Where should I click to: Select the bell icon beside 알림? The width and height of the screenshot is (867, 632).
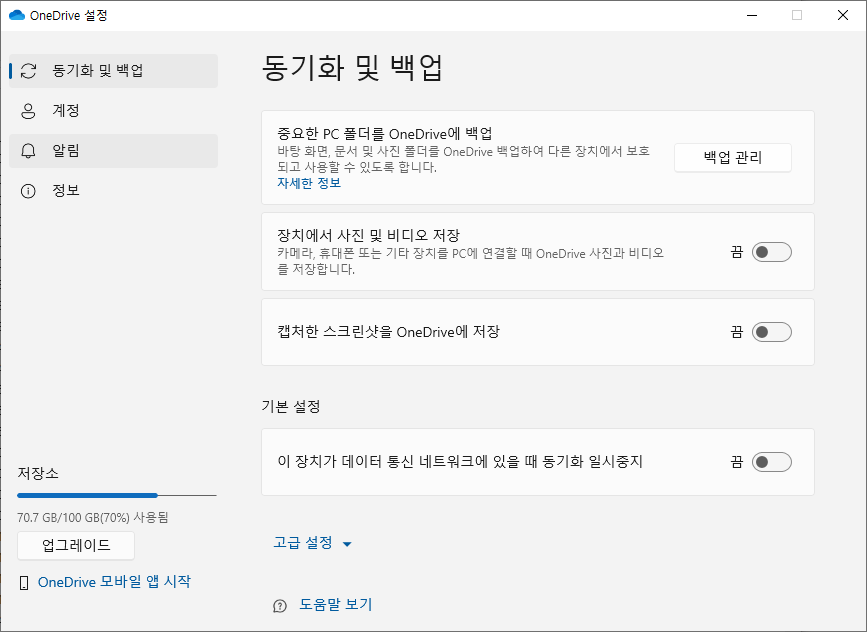pyautogui.click(x=29, y=150)
